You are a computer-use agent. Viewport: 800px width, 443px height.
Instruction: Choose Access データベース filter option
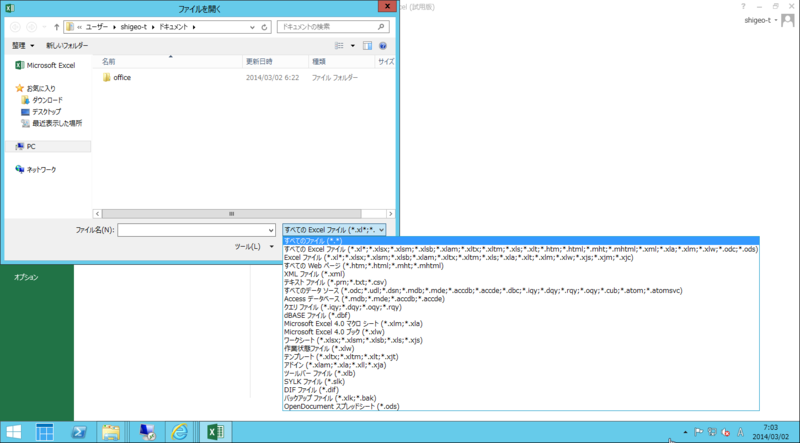[521, 299]
